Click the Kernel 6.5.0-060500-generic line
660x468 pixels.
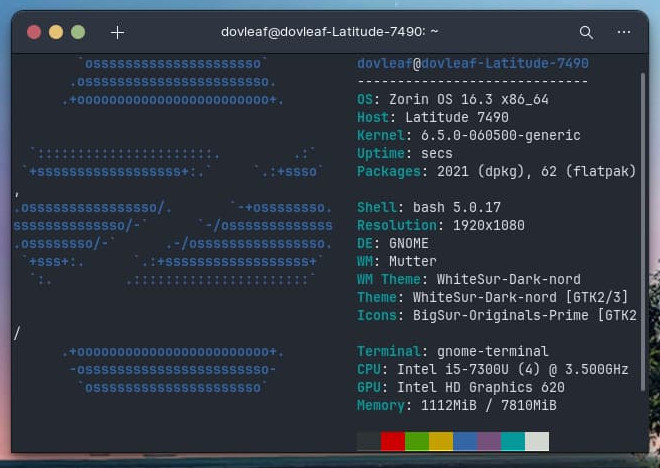[468, 136]
